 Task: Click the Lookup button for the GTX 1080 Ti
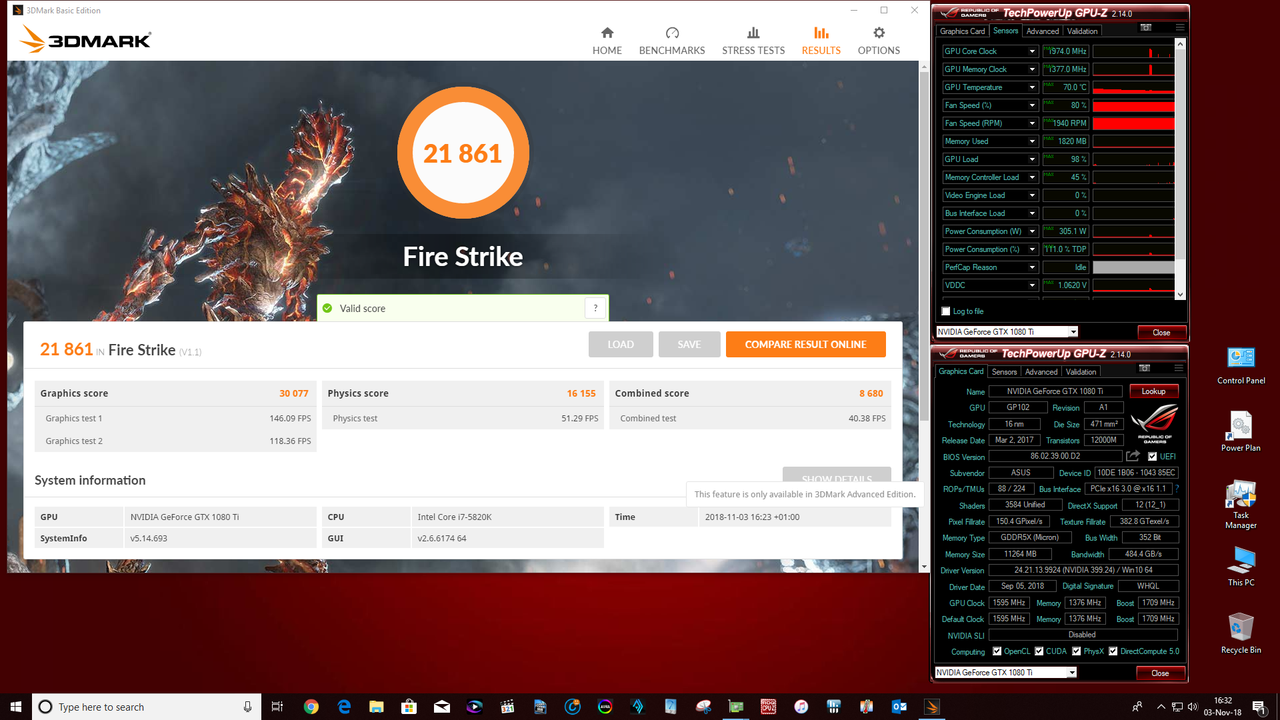pyautogui.click(x=1153, y=390)
